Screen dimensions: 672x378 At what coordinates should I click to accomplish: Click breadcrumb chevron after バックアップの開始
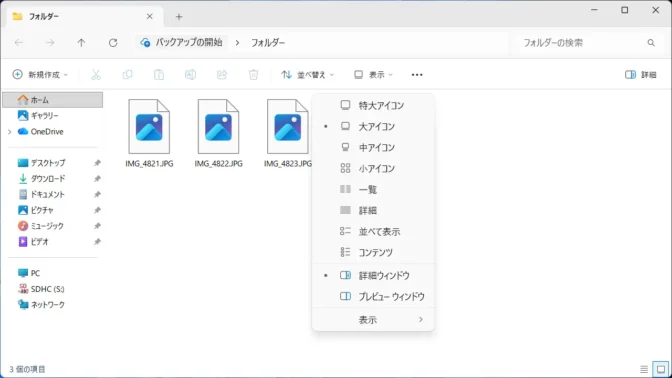[x=237, y=42]
